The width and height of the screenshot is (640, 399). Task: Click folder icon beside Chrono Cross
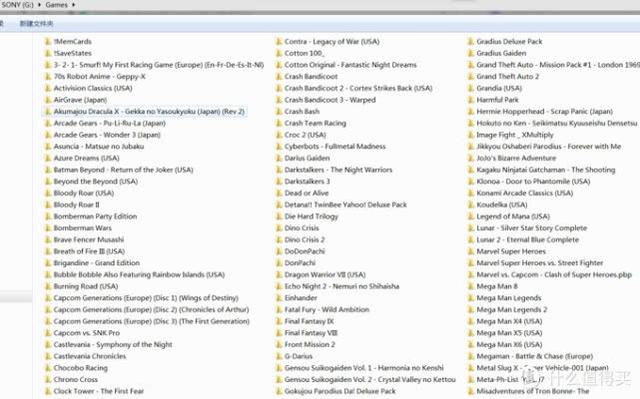coord(48,379)
